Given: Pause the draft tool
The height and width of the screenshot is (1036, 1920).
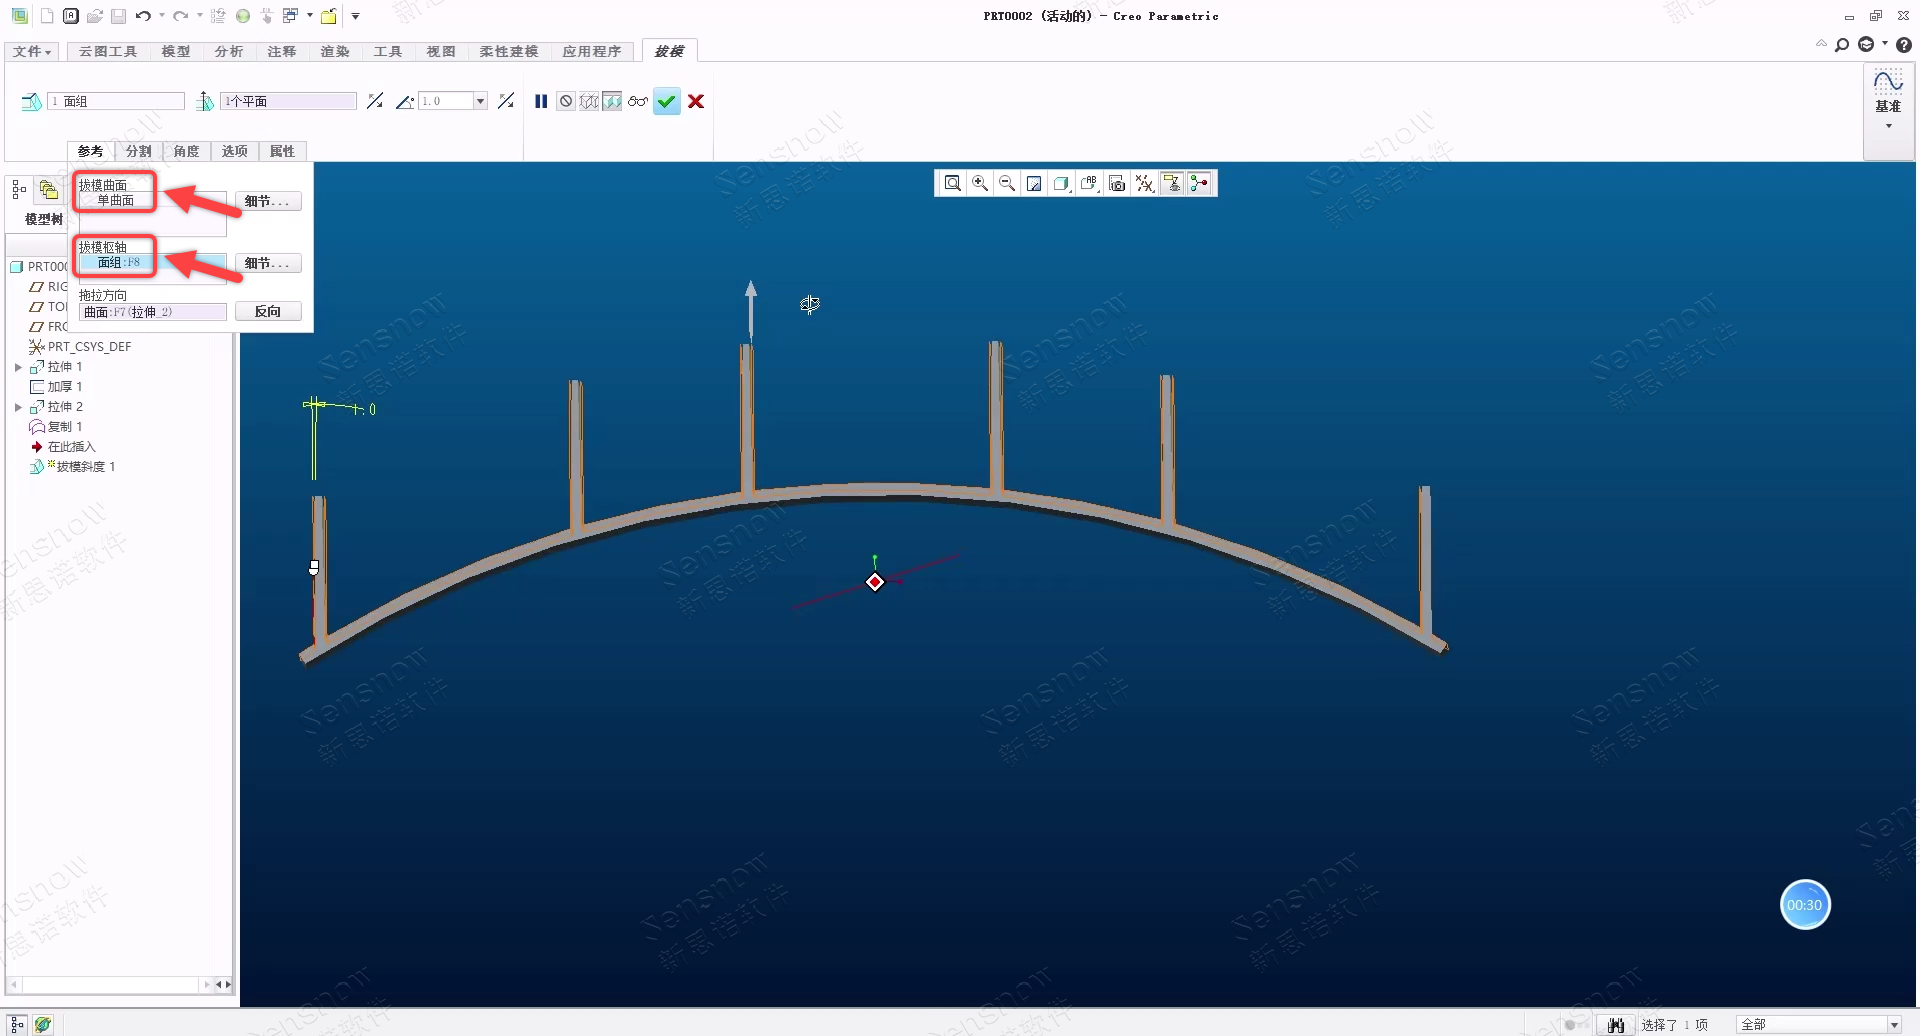Looking at the screenshot, I should point(541,101).
